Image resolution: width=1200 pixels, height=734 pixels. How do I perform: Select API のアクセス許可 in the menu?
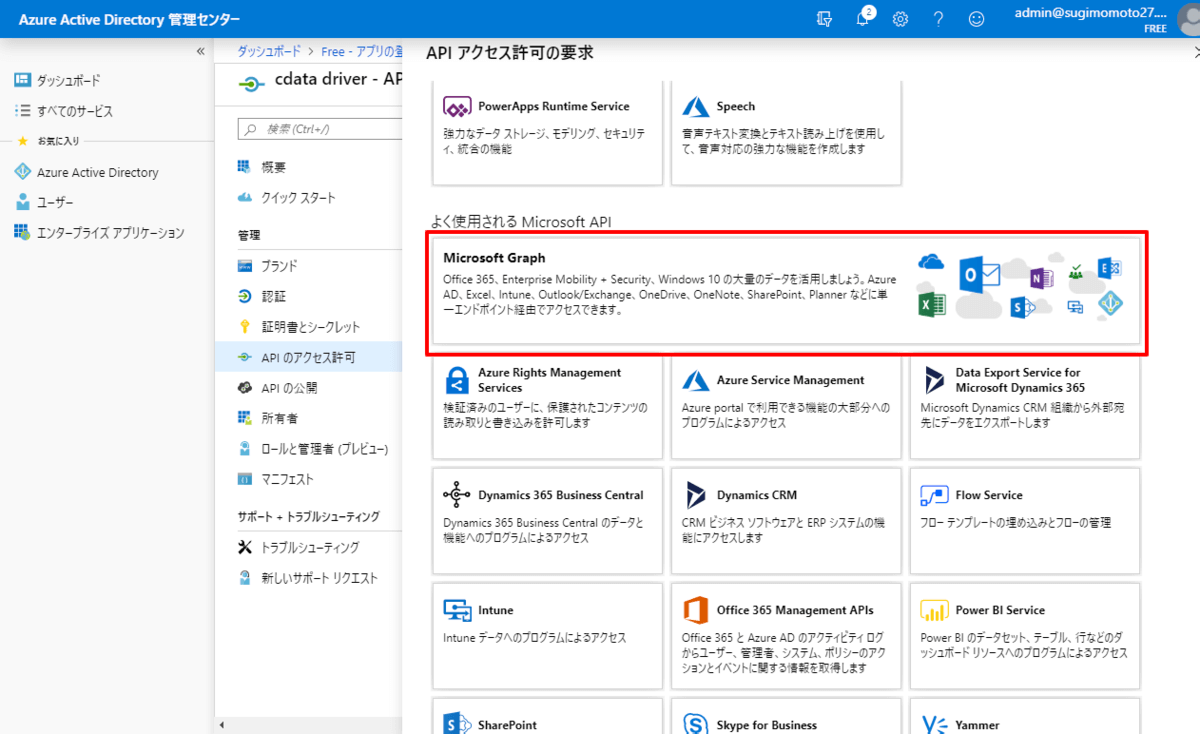click(309, 357)
